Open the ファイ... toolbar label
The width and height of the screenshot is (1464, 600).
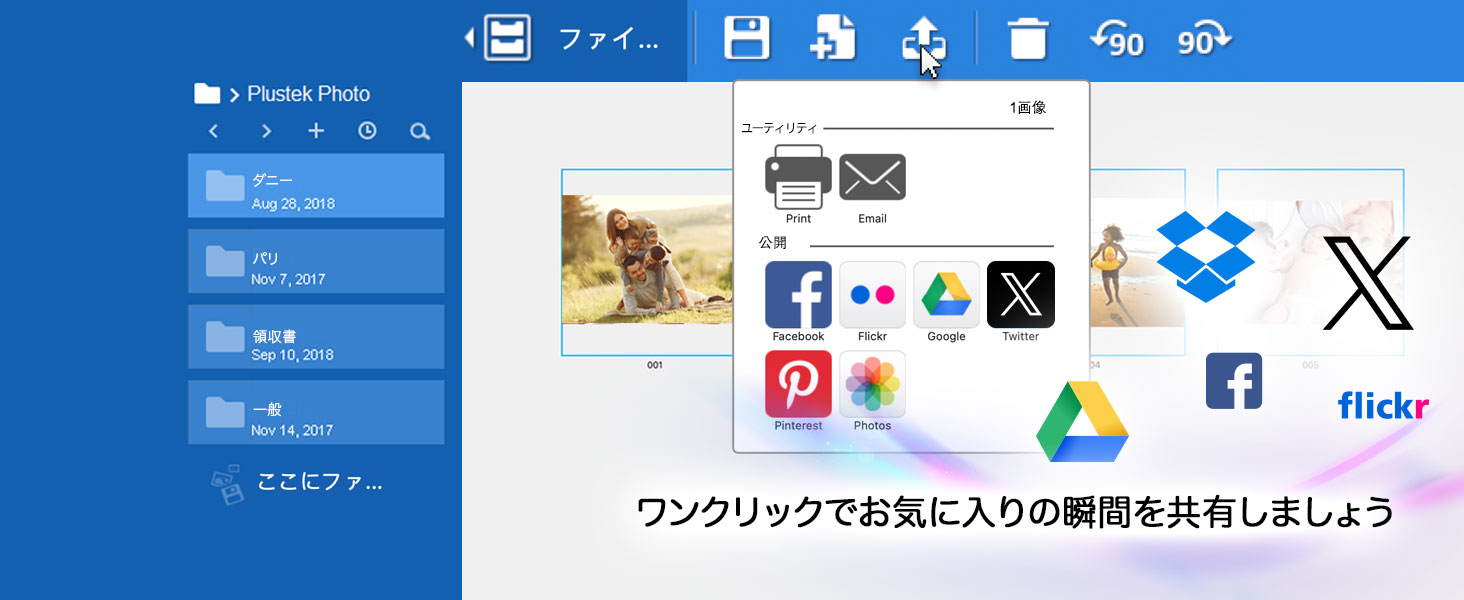(608, 40)
